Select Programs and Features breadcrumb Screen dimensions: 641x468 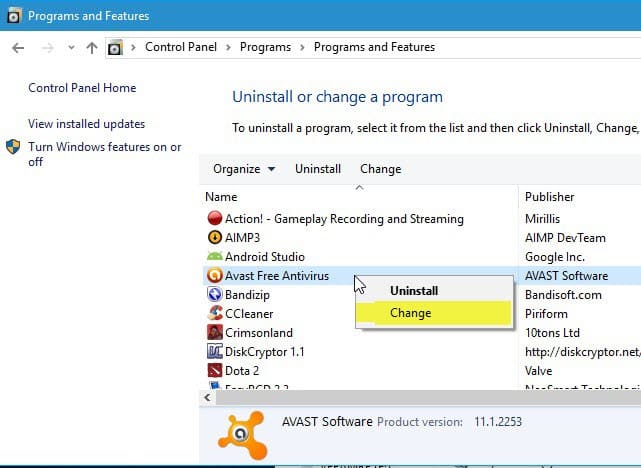coord(374,47)
